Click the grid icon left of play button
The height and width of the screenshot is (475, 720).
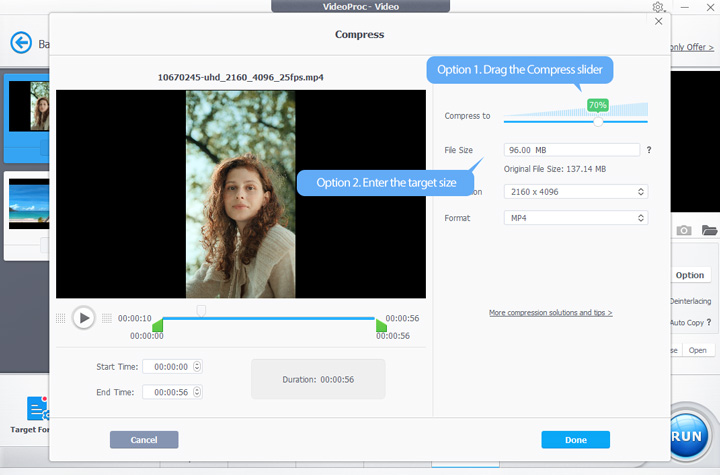coord(61,318)
